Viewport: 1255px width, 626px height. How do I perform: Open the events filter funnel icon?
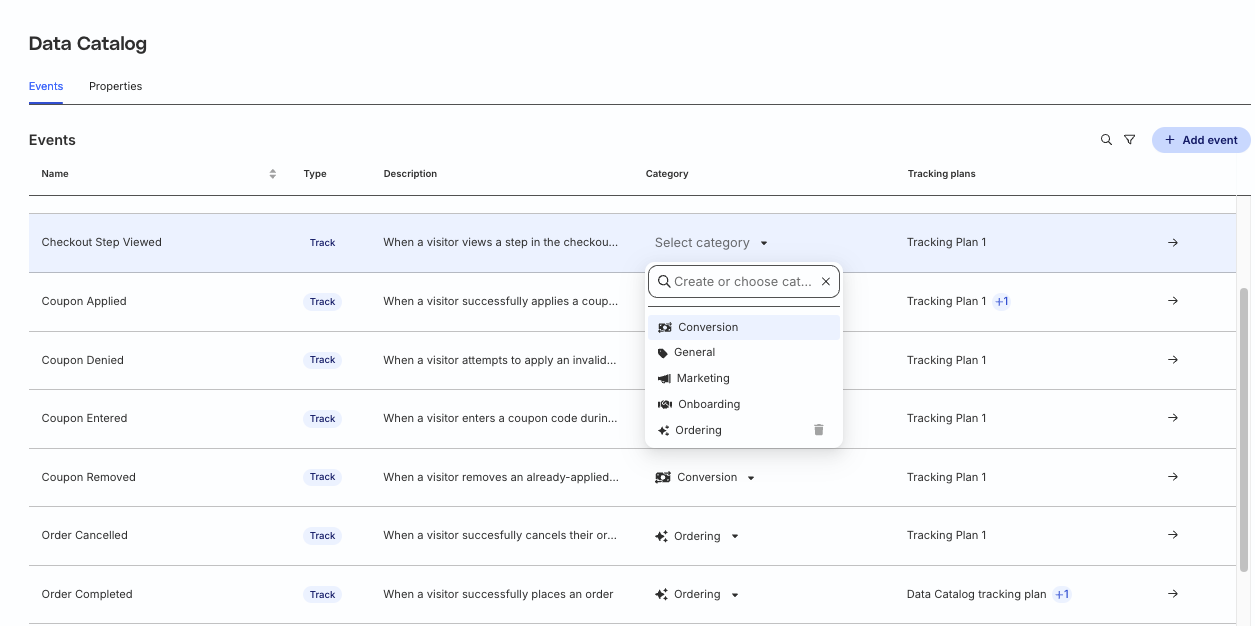click(1129, 140)
